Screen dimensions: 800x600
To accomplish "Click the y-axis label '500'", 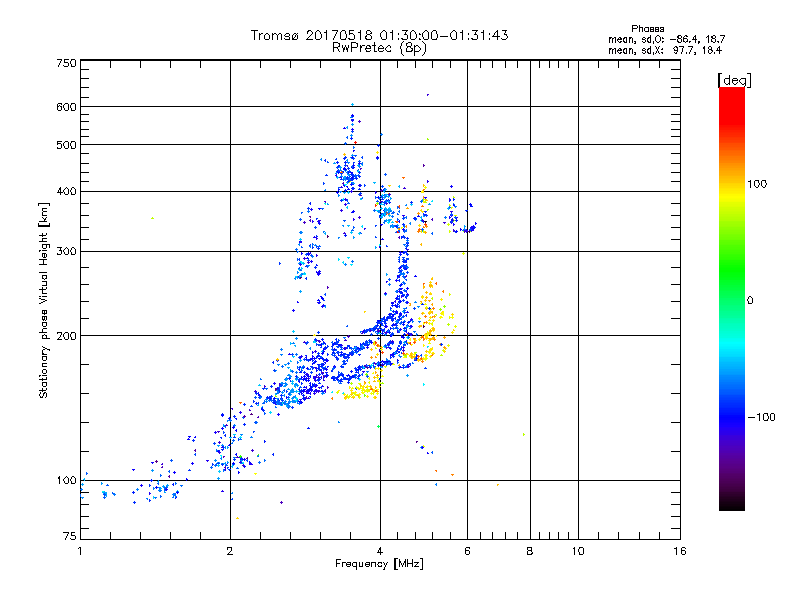I will pos(66,145).
